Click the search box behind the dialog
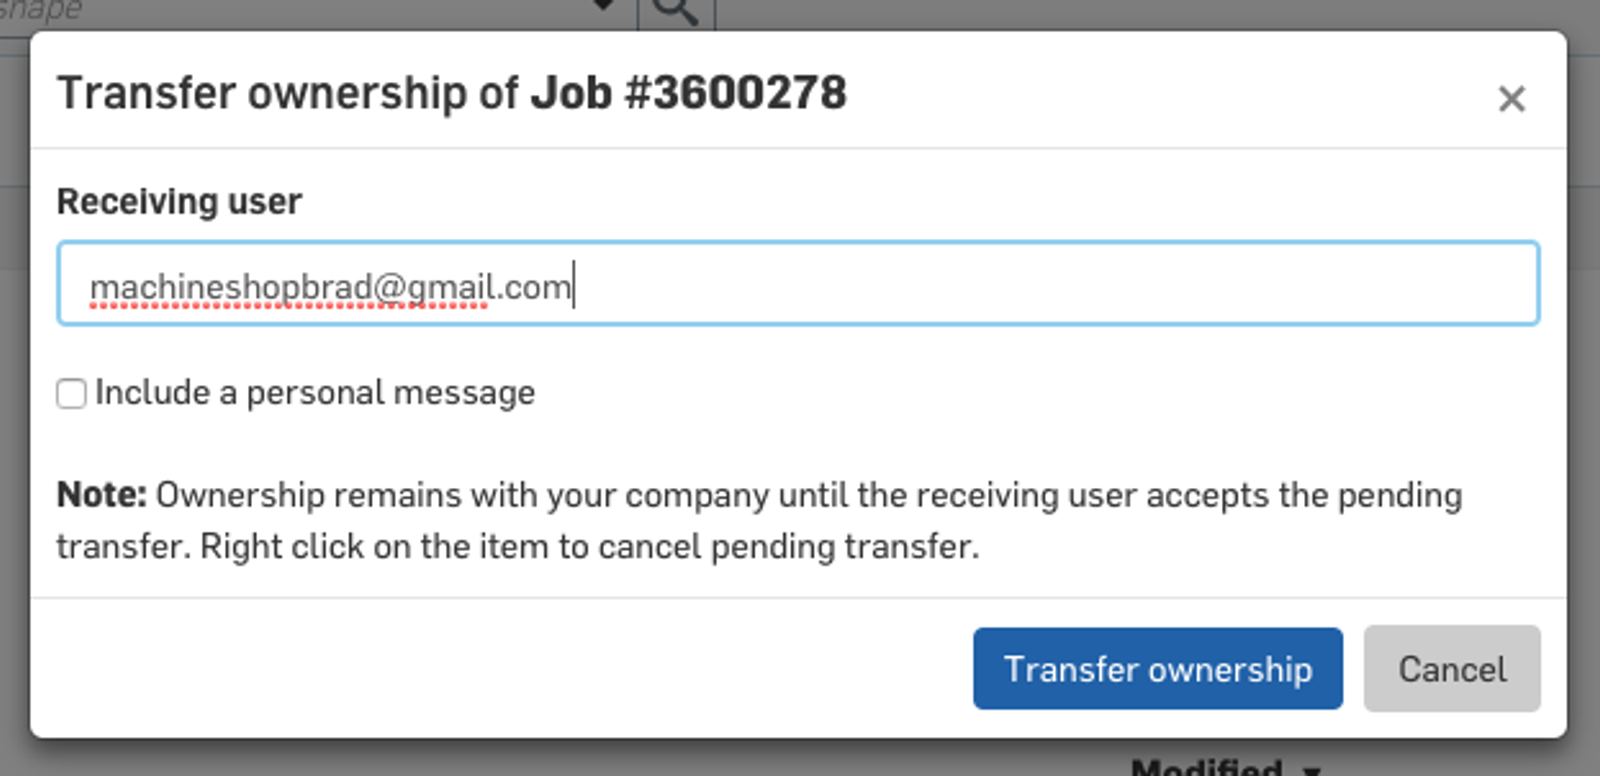 300,10
